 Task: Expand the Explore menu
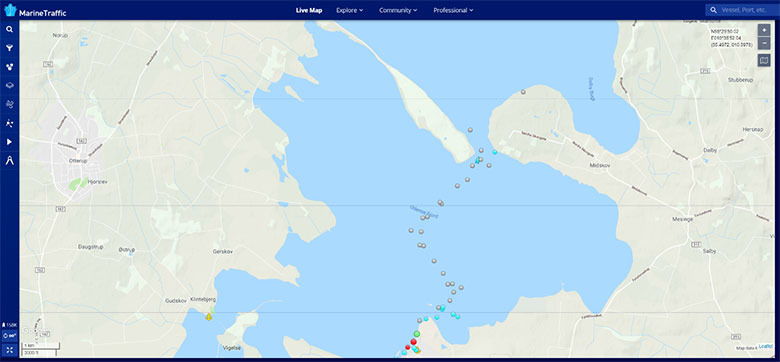point(349,10)
